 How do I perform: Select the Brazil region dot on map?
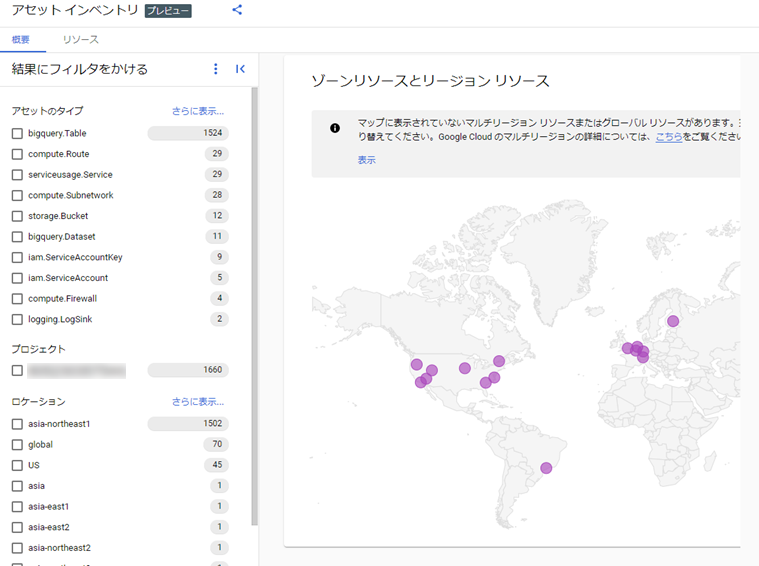click(546, 468)
